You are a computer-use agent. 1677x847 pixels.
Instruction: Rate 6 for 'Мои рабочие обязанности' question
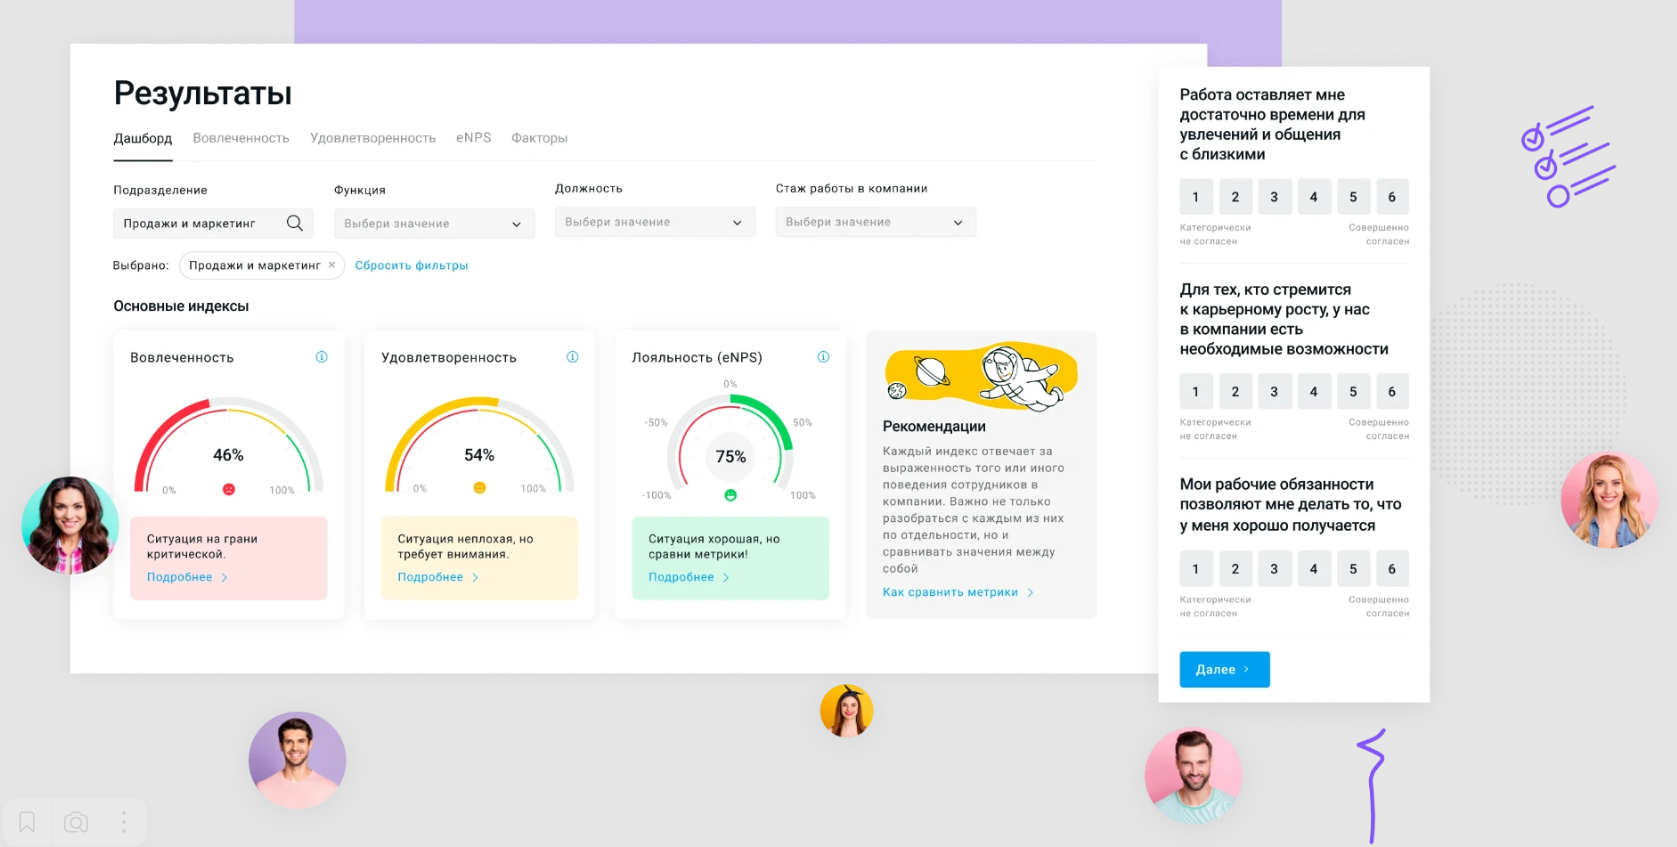[x=1392, y=569]
